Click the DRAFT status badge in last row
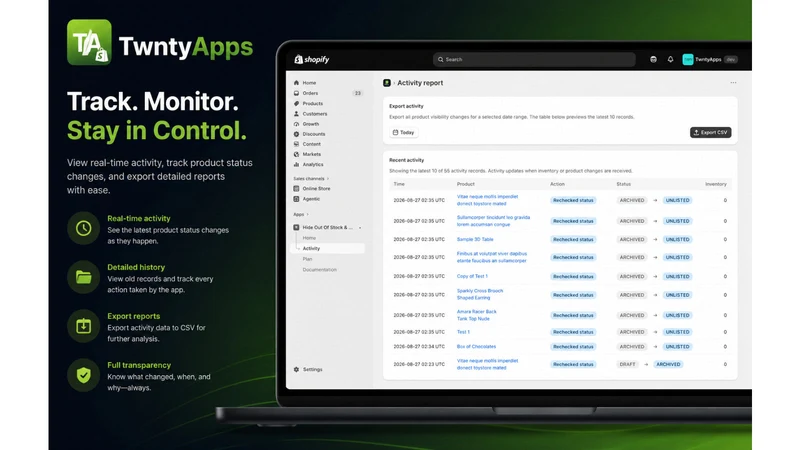Image resolution: width=800 pixels, height=450 pixels. [628, 365]
